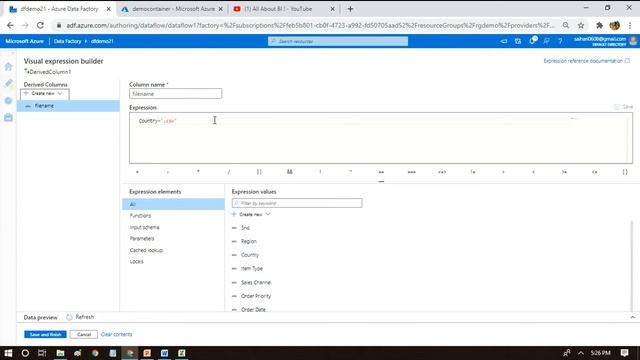Open the help question mark icon
This screenshot has width=640, height=360.
(560, 41)
